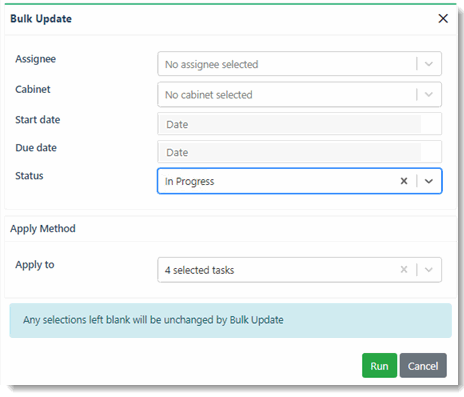The image size is (464, 397).
Task: Expand the Apply to dropdown chevron
Action: [429, 270]
